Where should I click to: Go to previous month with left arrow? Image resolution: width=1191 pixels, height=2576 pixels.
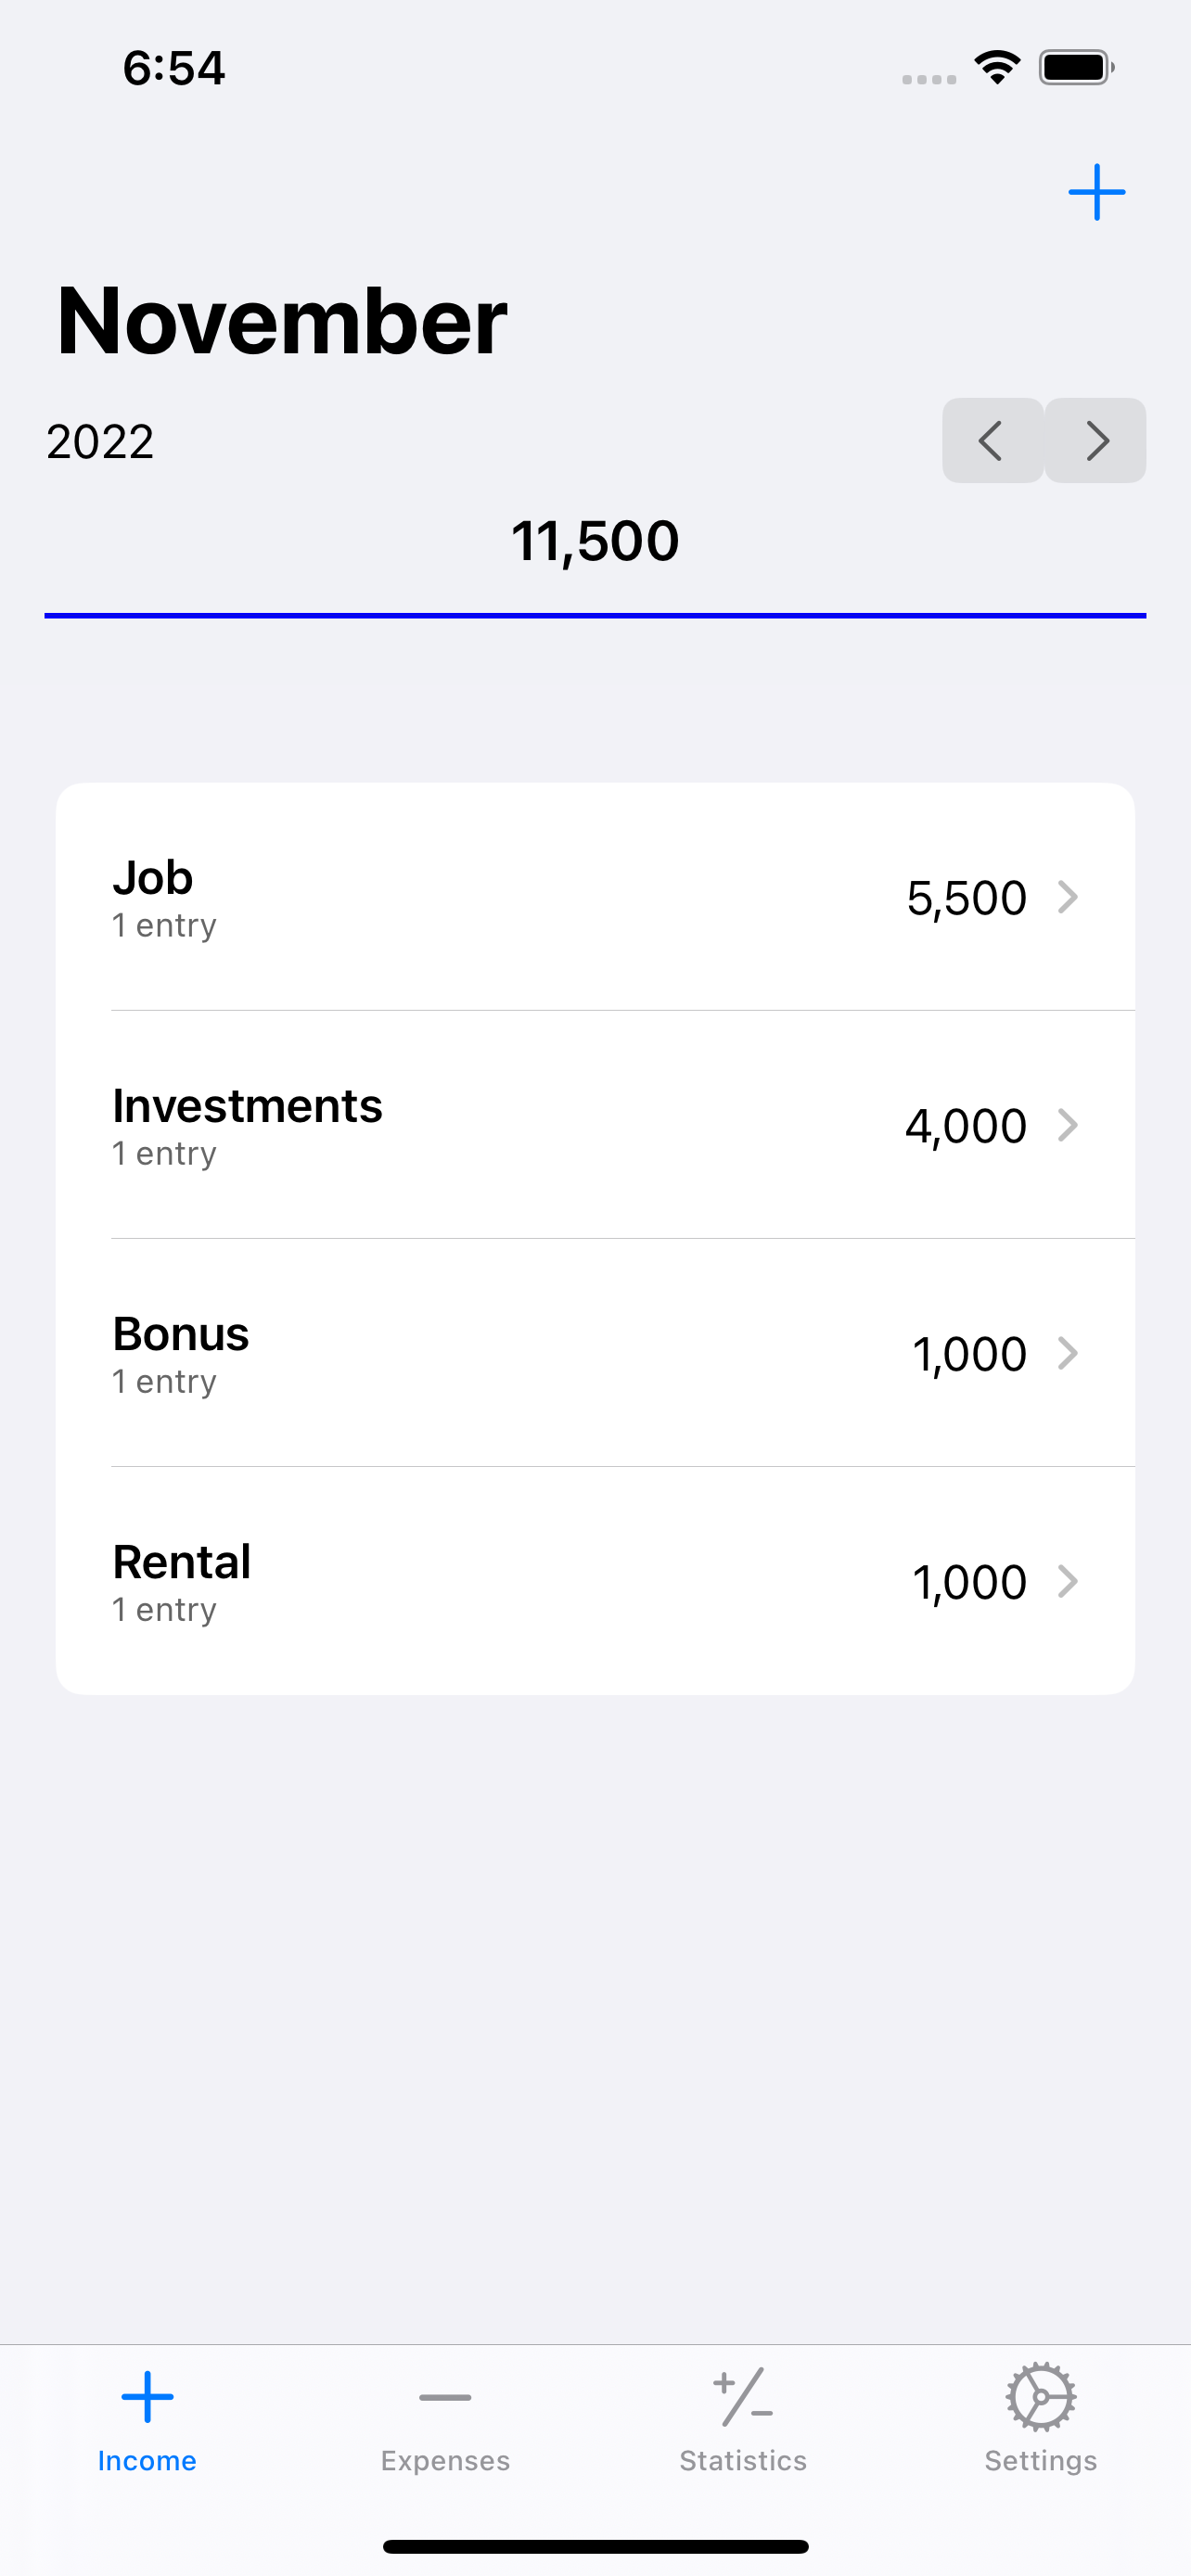pos(992,441)
